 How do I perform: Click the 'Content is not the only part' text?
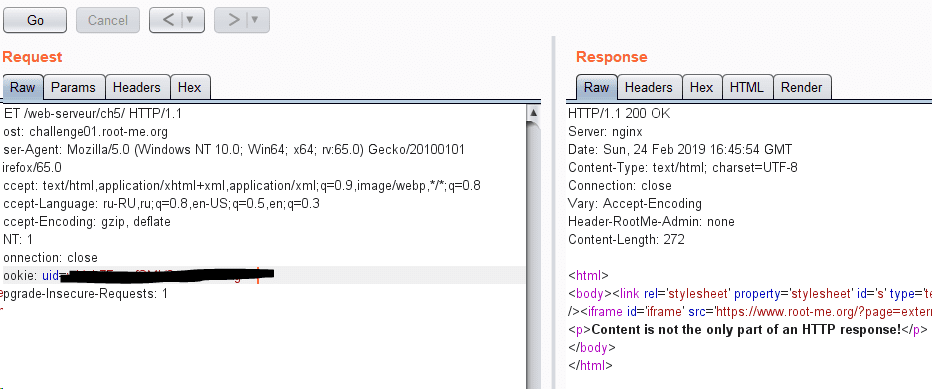(x=747, y=330)
